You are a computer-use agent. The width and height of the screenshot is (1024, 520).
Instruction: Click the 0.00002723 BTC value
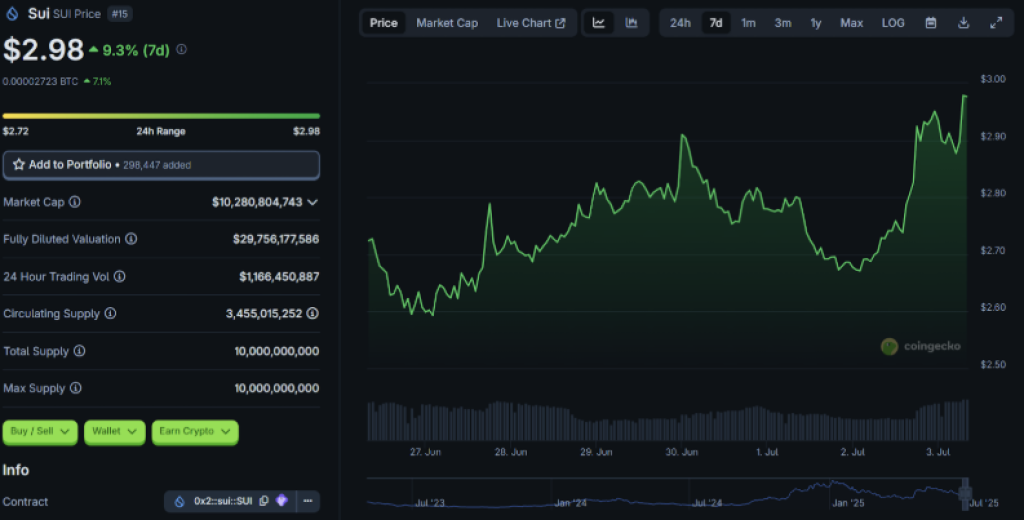tap(40, 82)
